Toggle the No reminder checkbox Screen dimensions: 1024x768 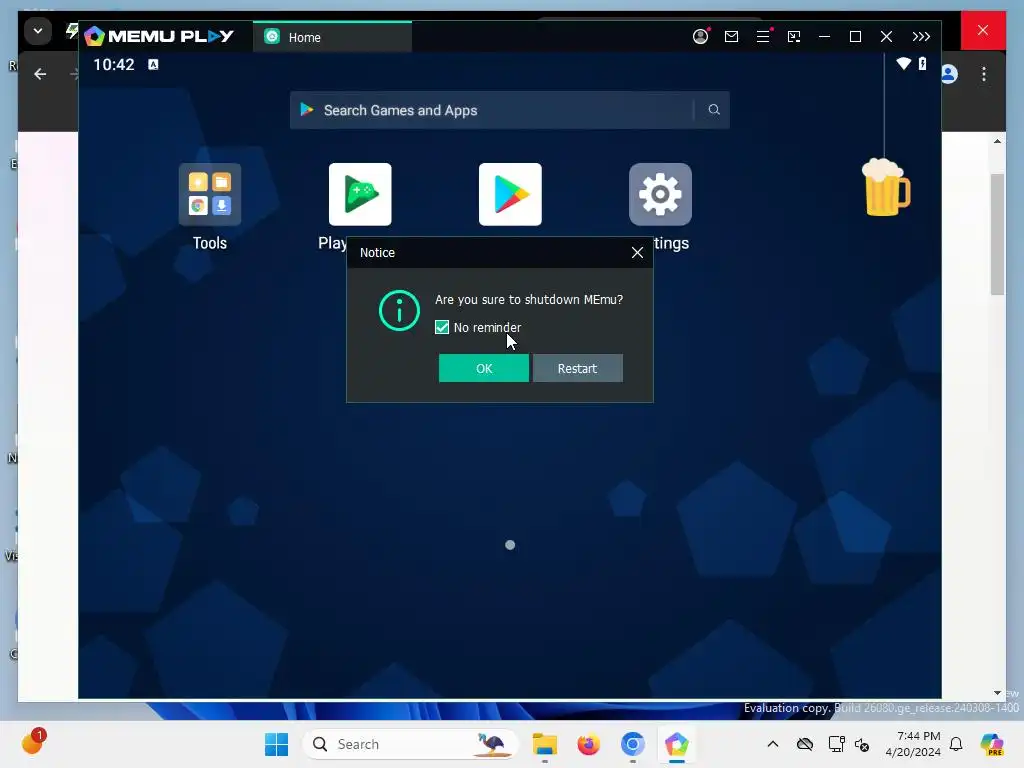[x=442, y=327]
